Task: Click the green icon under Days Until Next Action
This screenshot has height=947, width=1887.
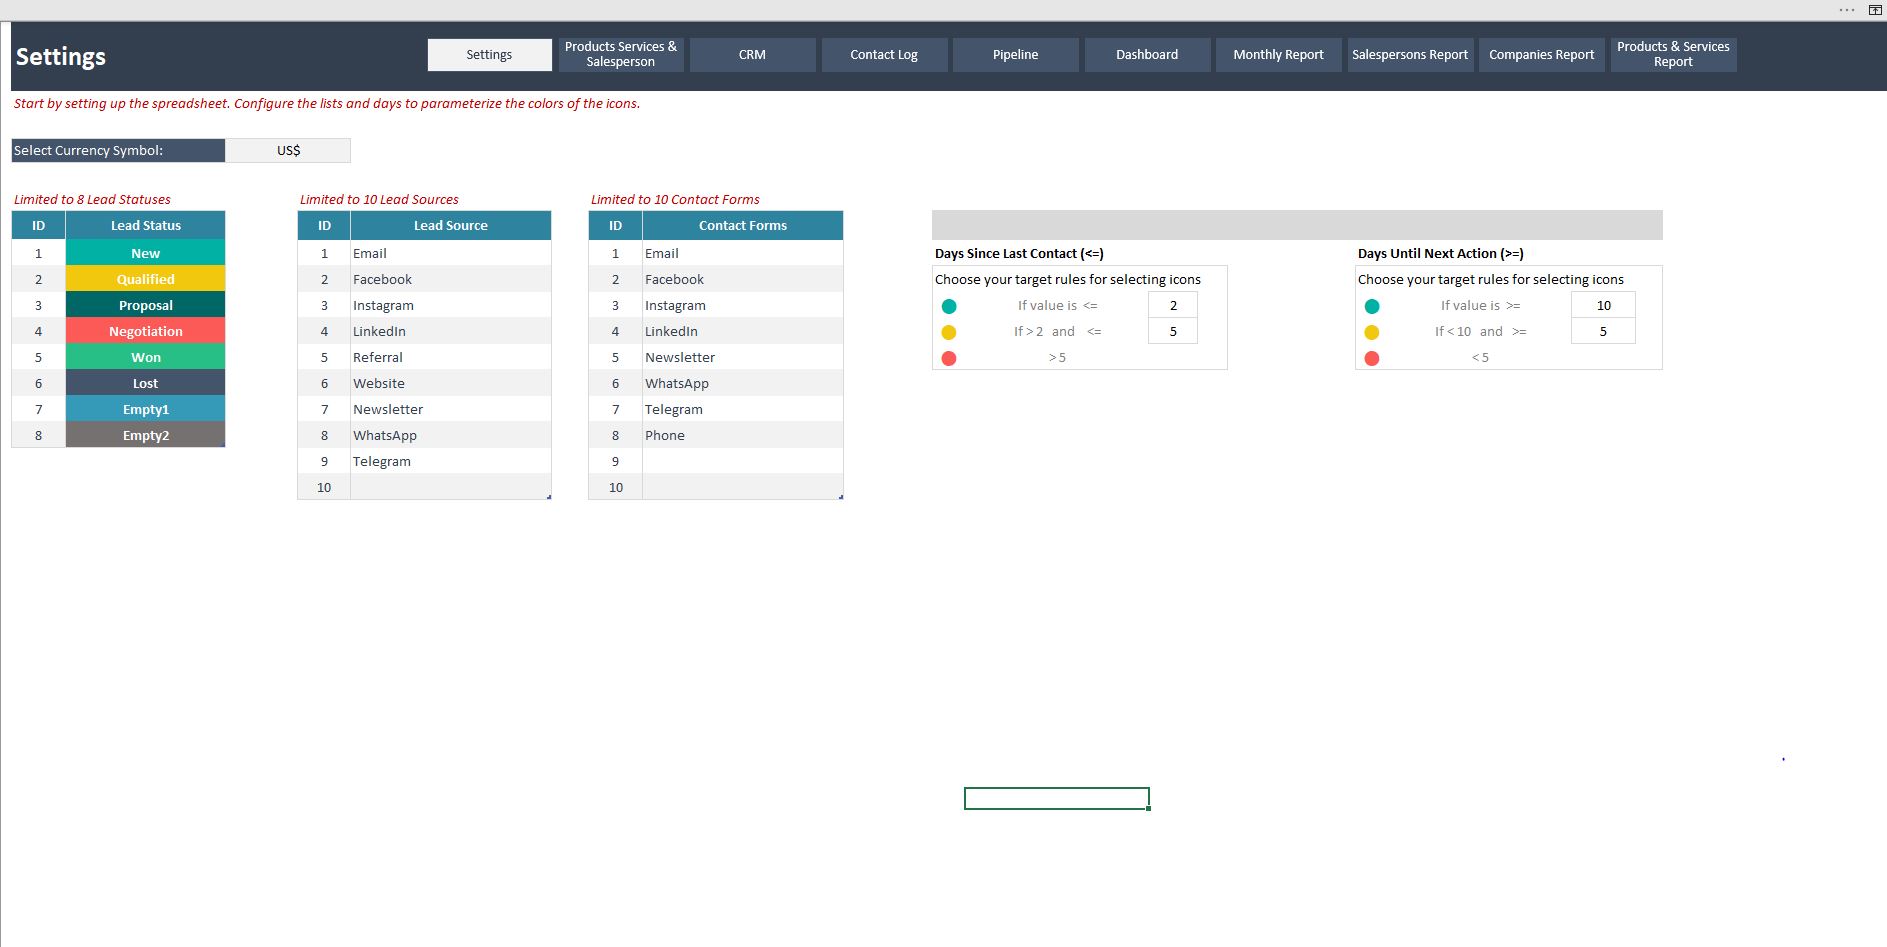Action: pos(1372,306)
